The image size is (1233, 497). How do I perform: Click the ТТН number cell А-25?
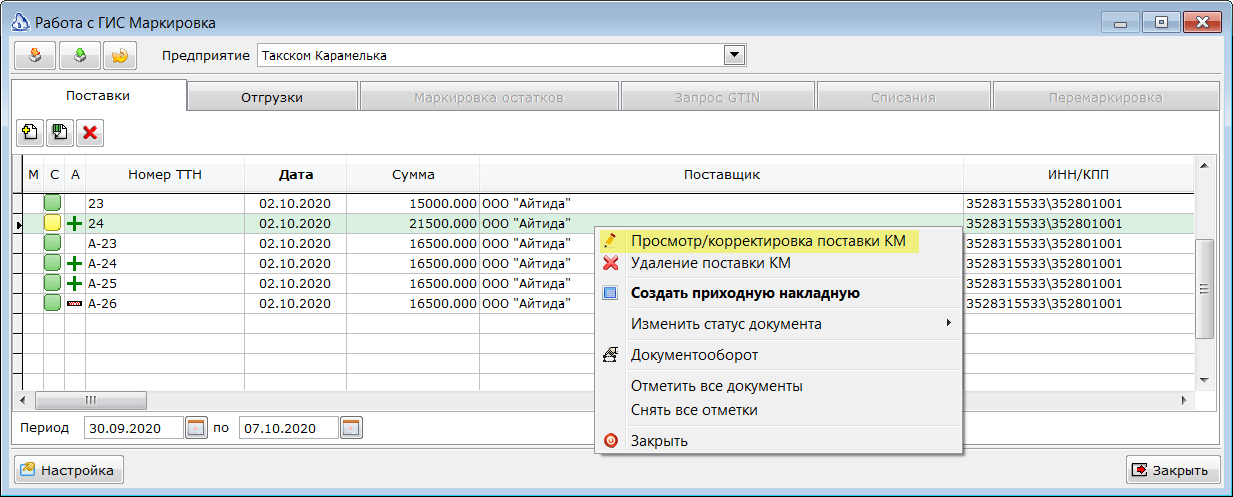click(x=165, y=283)
